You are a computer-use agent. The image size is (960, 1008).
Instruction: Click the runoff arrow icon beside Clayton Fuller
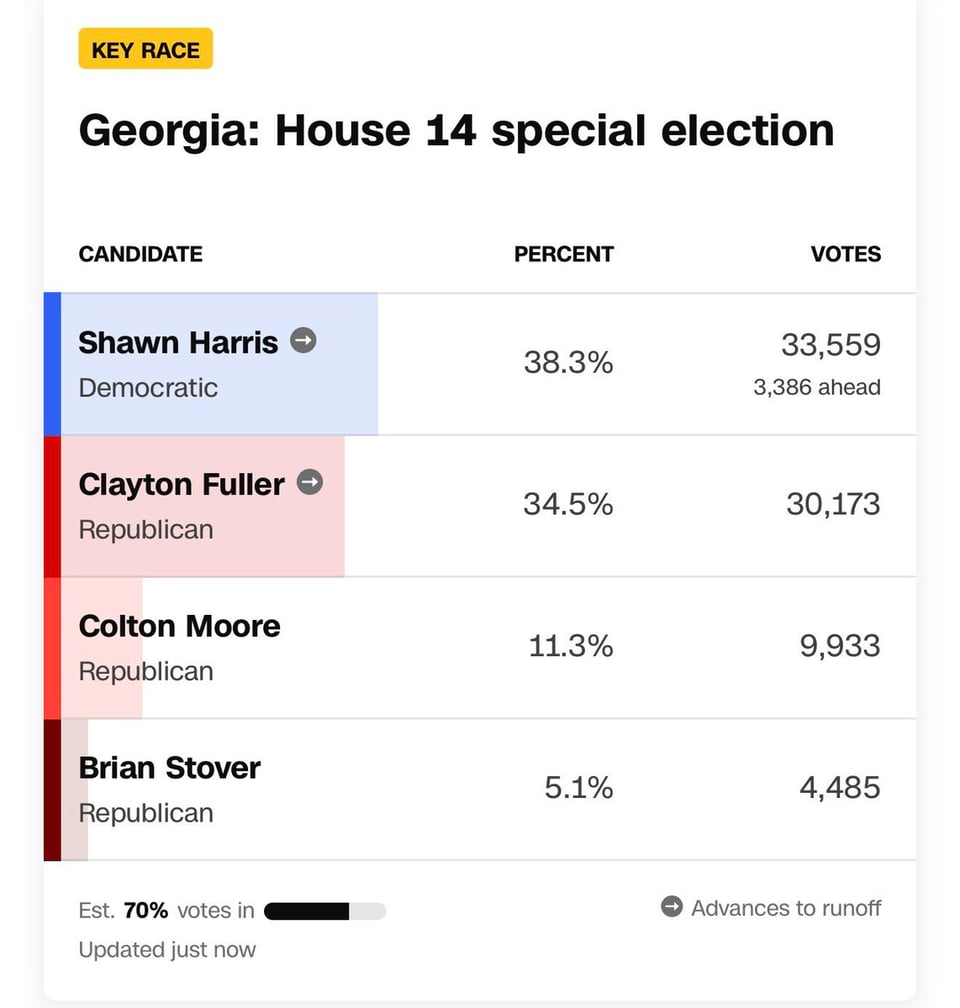coord(311,482)
